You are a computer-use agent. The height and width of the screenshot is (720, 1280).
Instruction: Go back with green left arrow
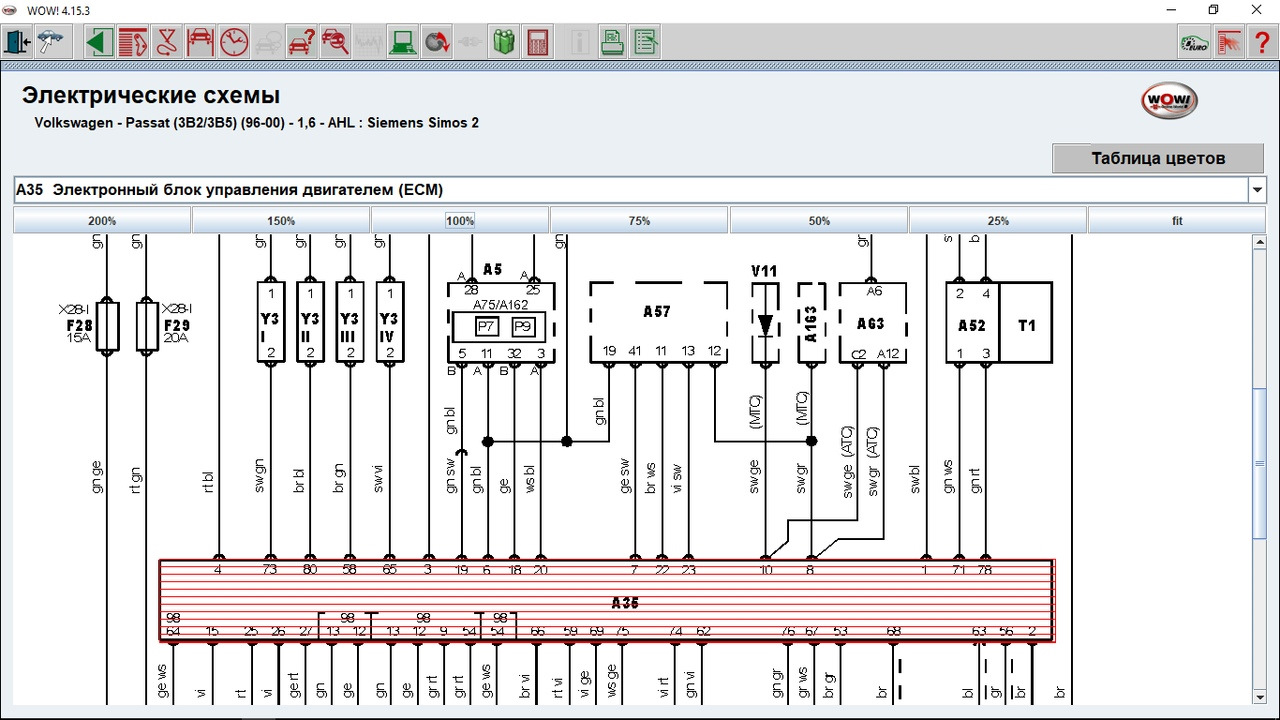[x=98, y=42]
